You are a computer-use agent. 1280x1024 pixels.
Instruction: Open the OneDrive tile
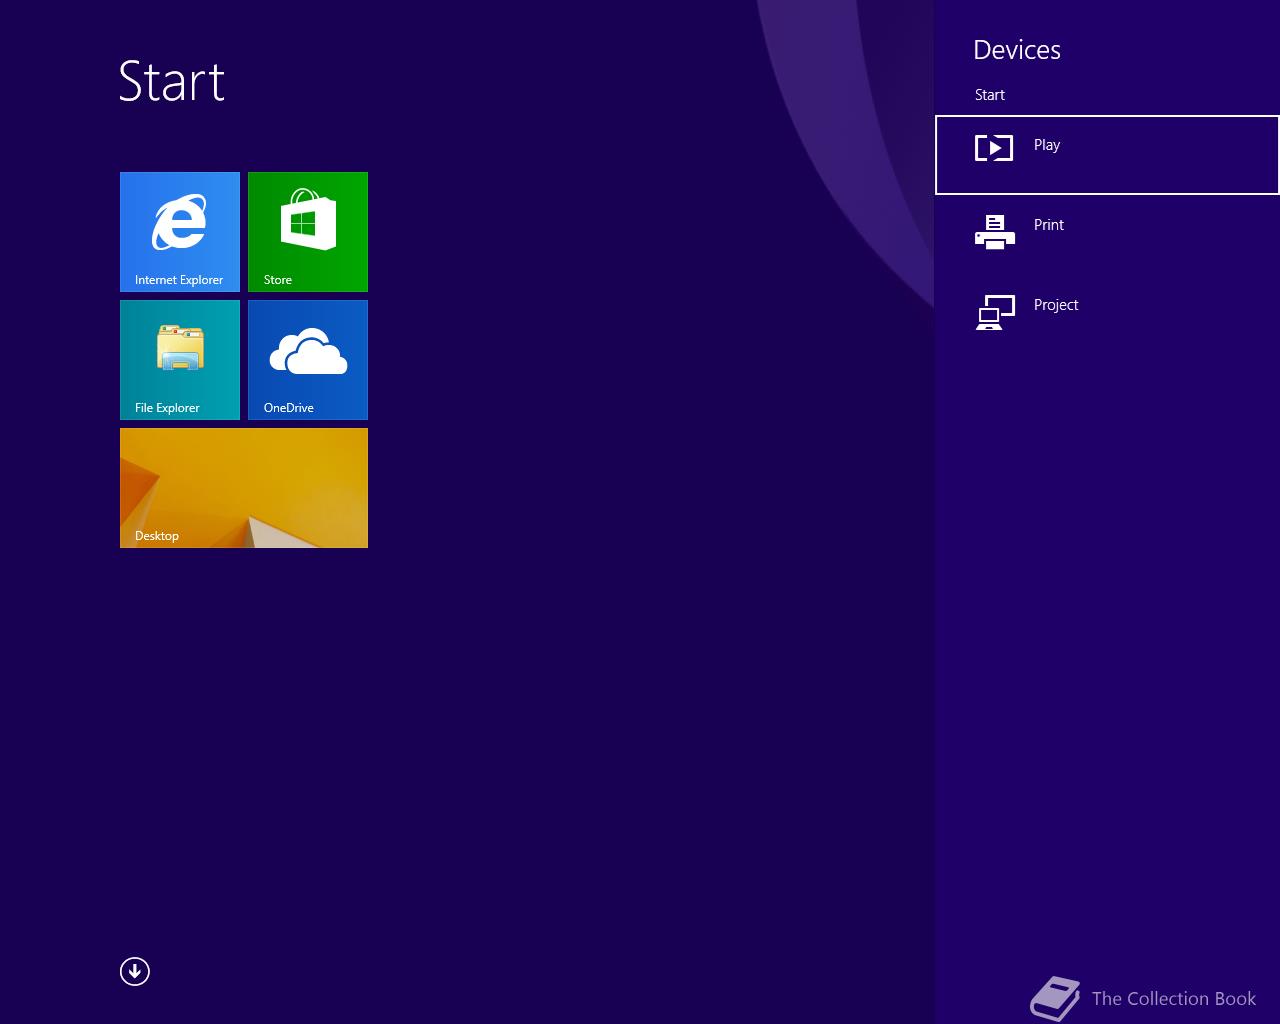coord(308,360)
